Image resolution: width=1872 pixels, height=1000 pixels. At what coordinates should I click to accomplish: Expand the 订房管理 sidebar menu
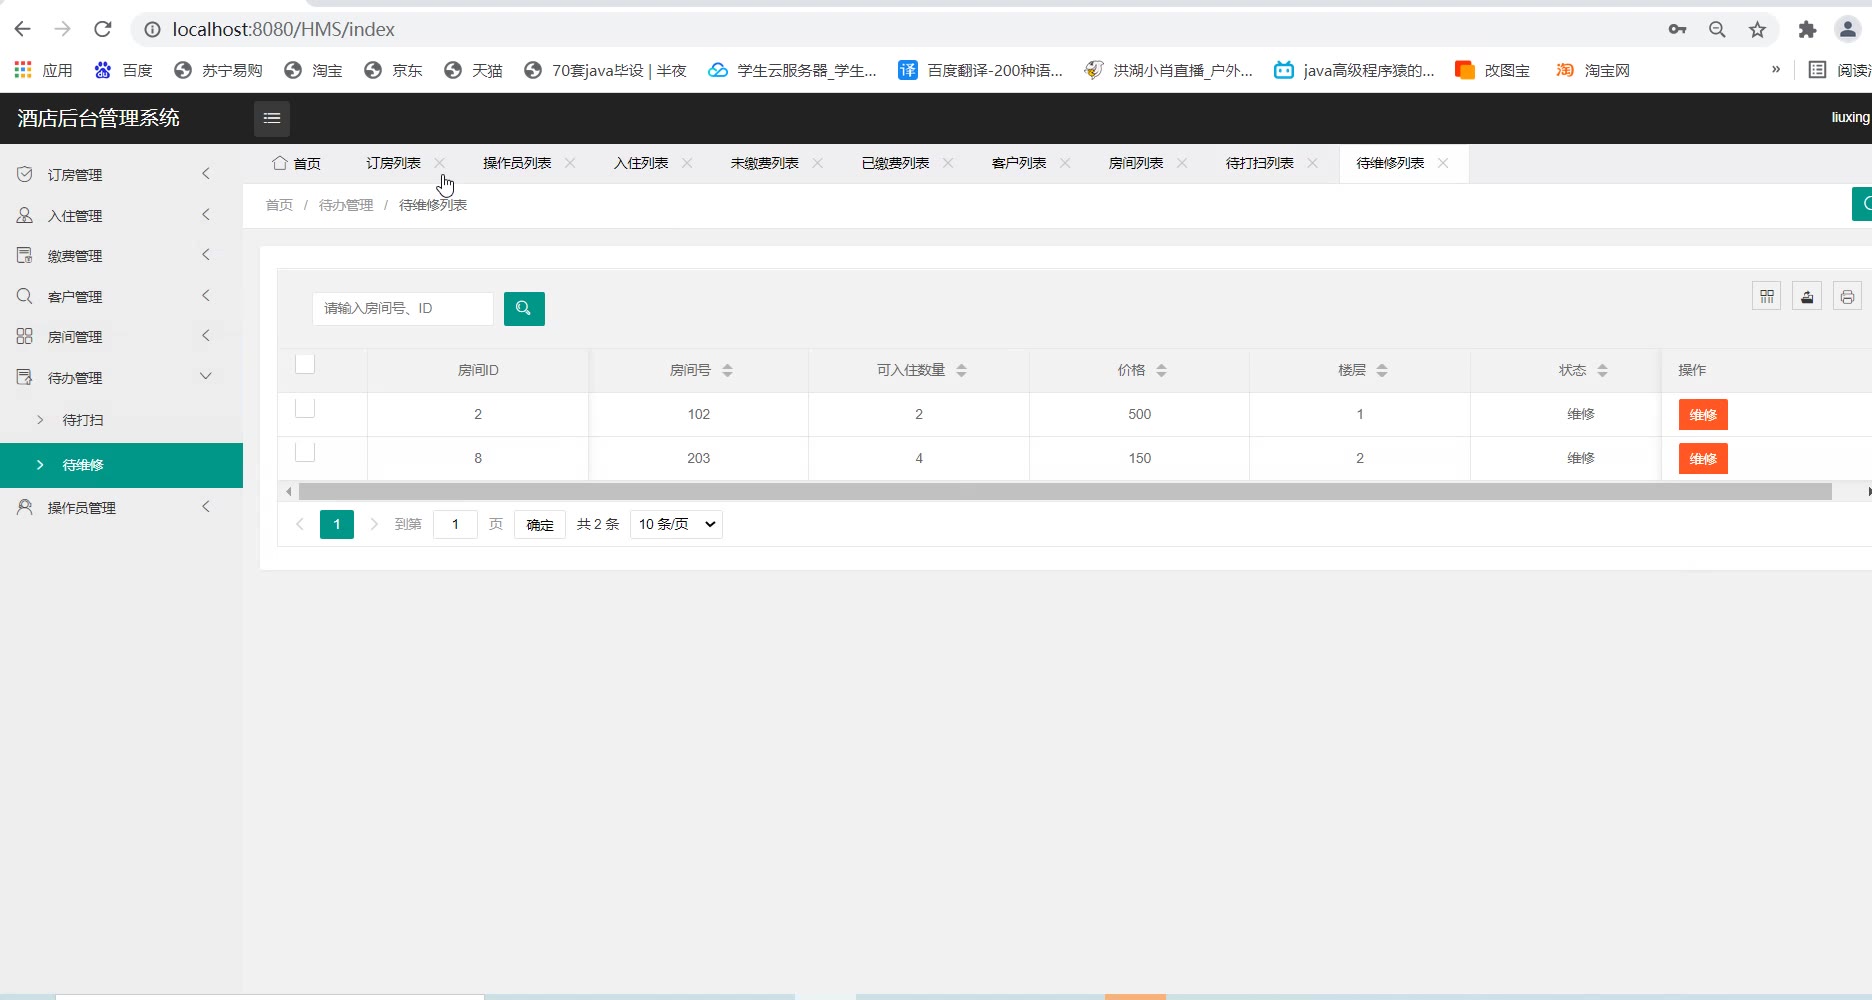[121, 175]
